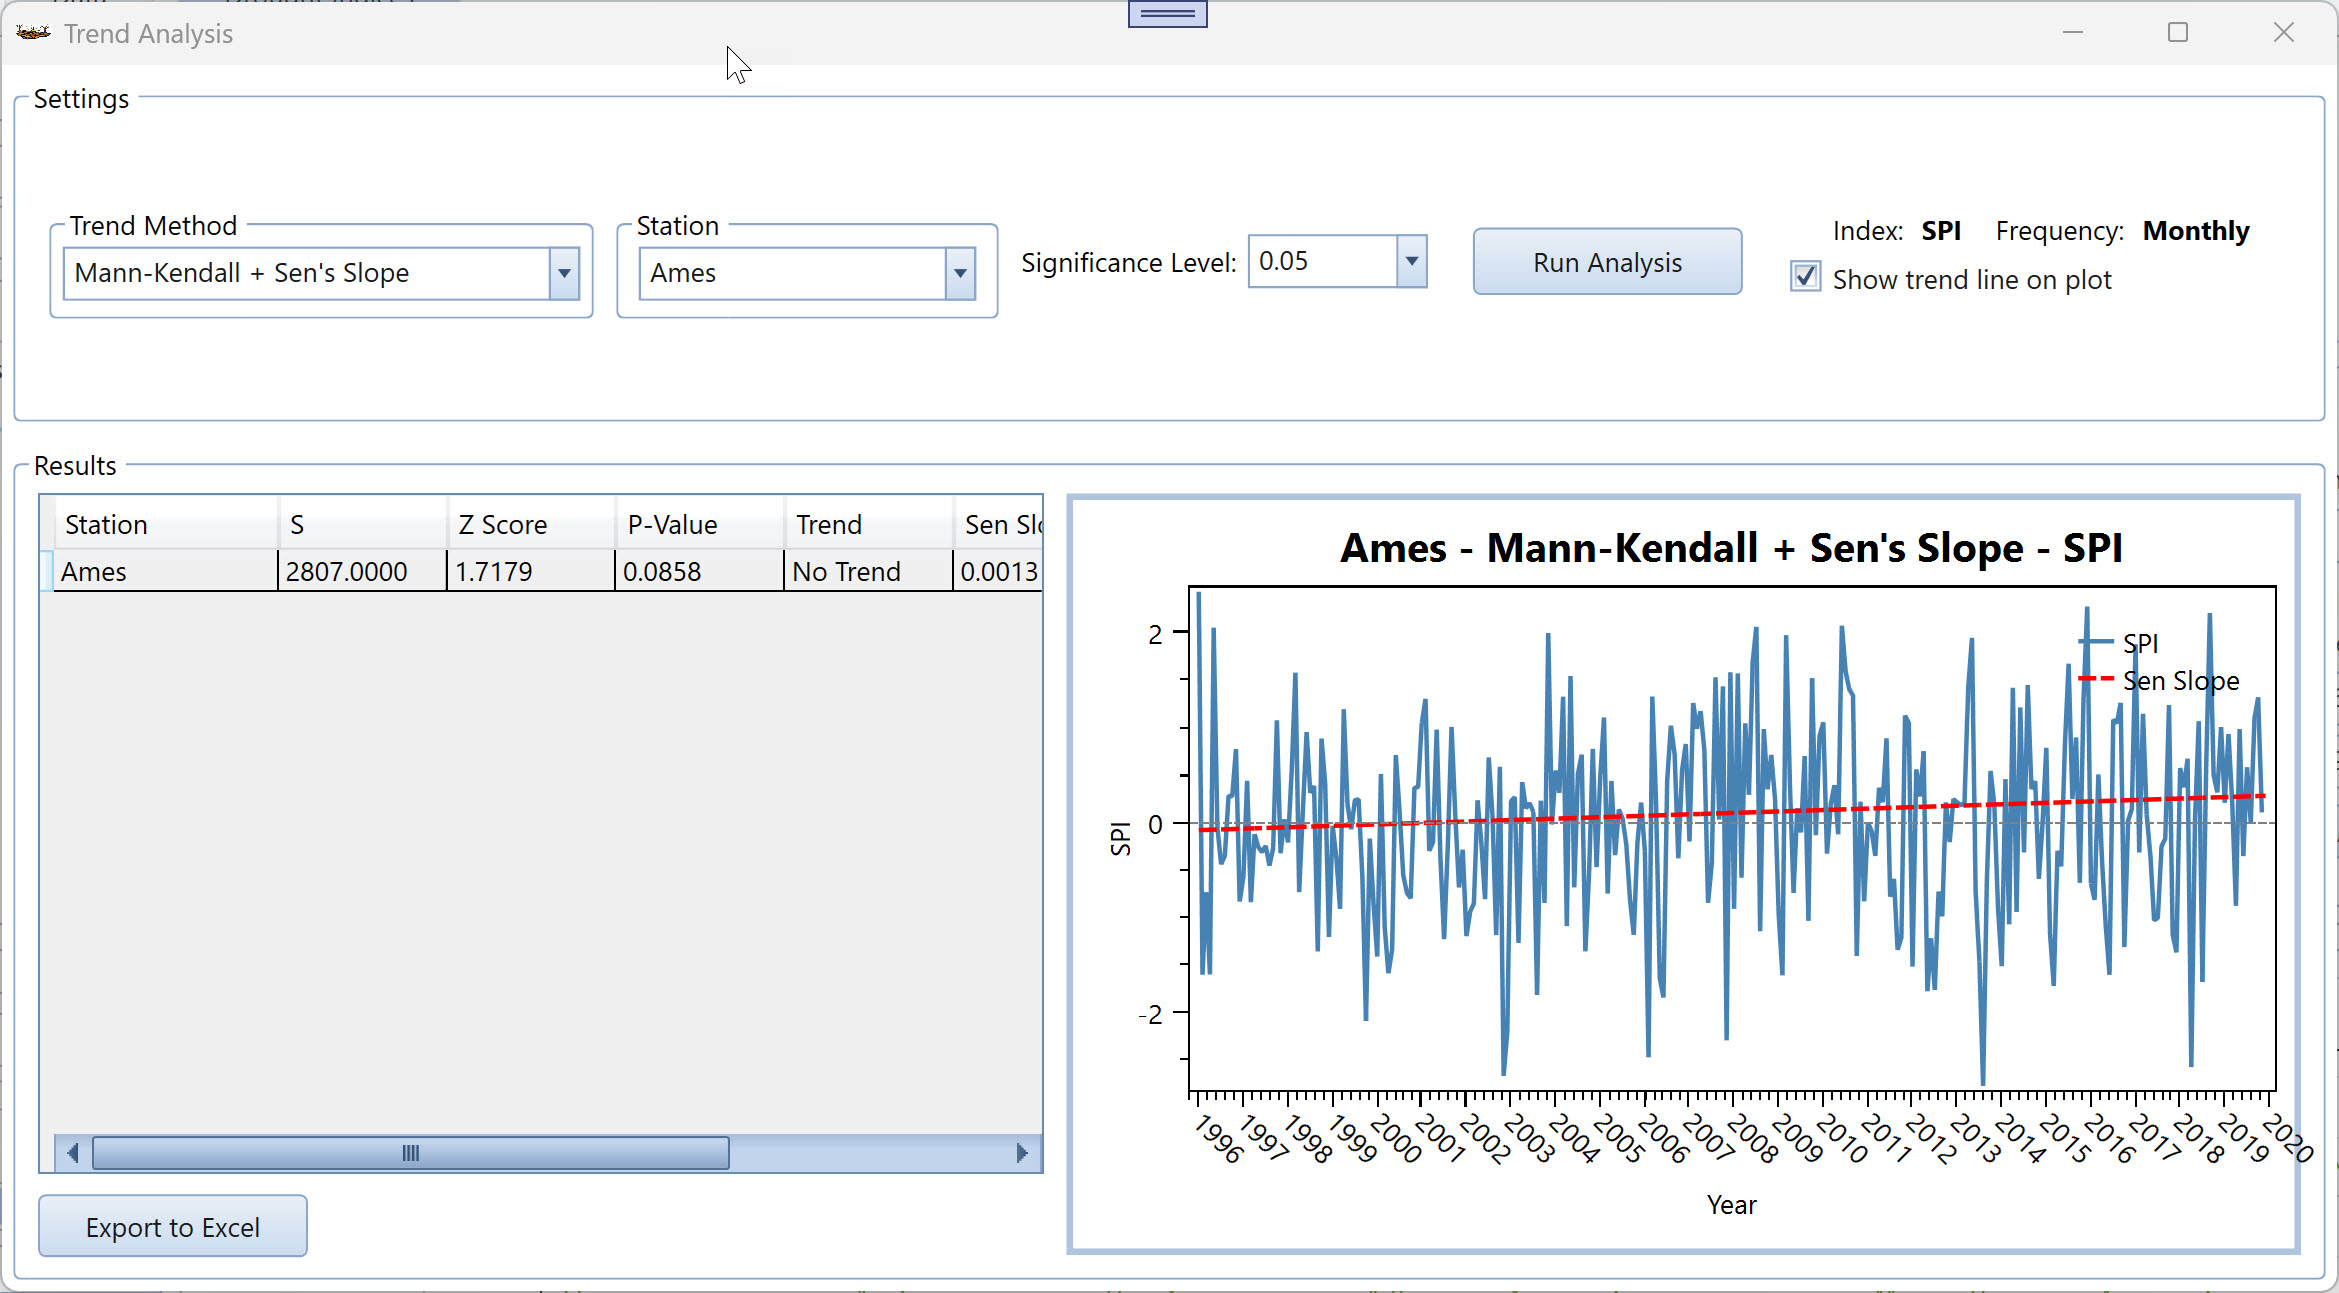2339x1293 pixels.
Task: Click the SPI index value in settings
Action: click(1941, 231)
